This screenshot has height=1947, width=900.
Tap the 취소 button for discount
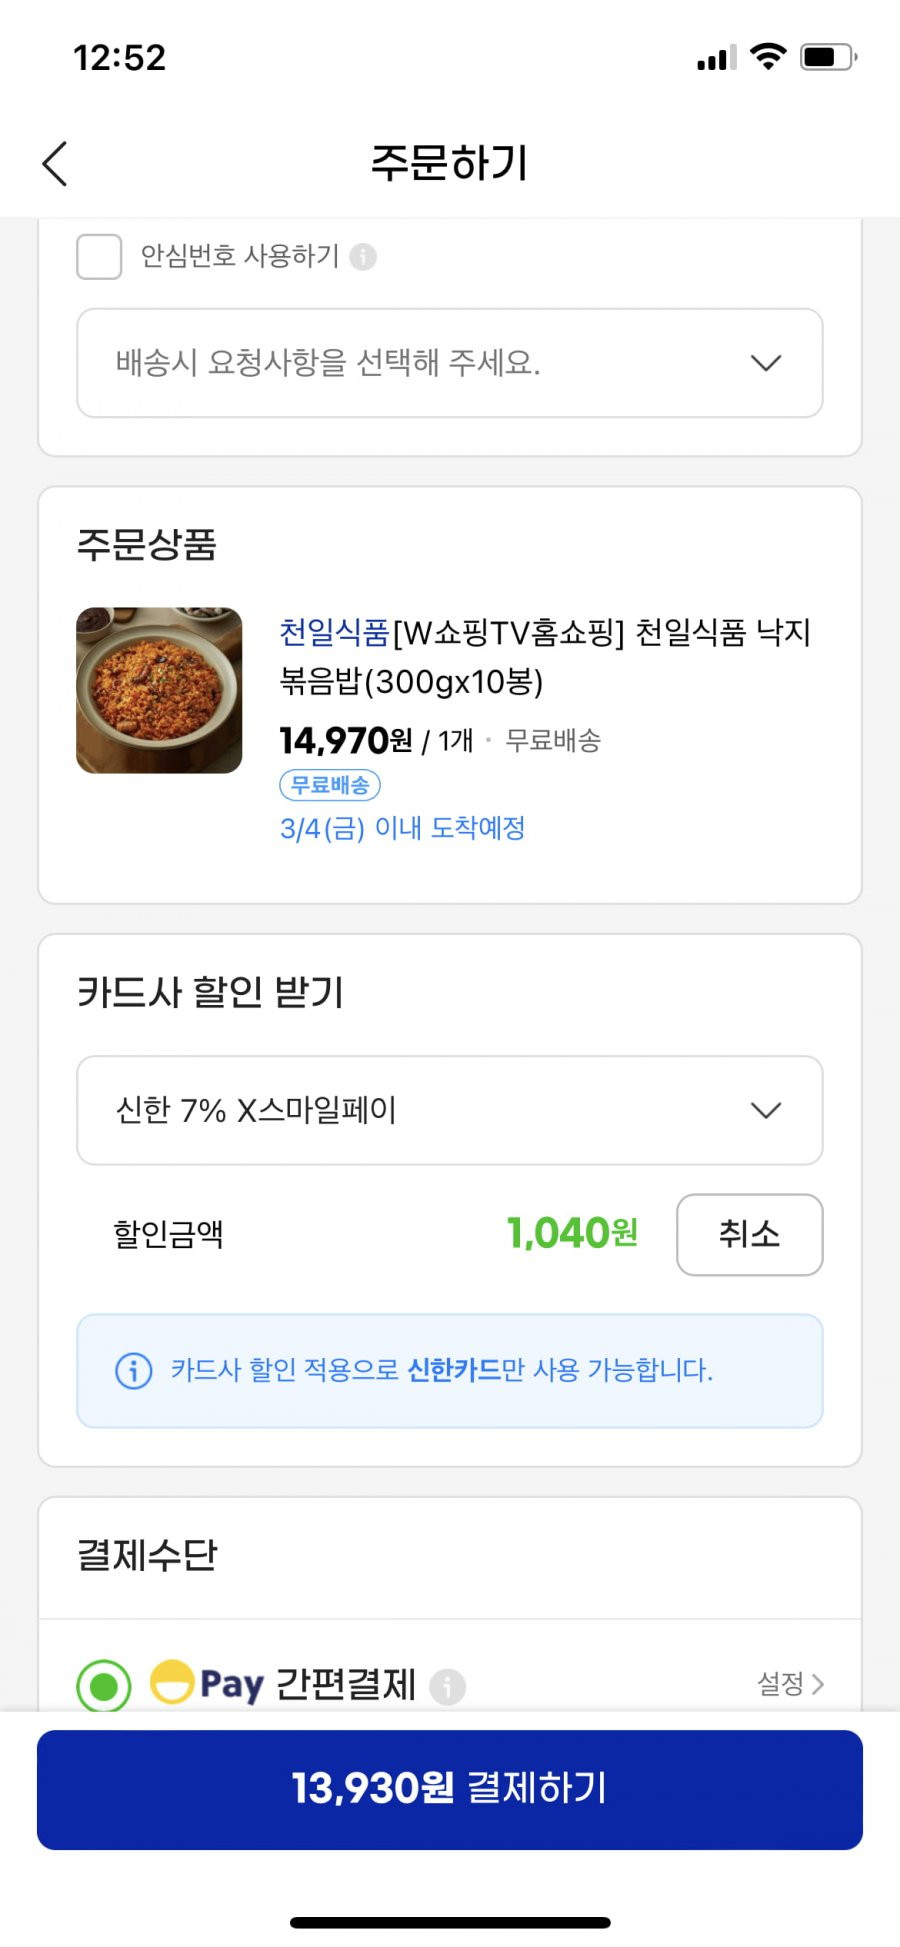tap(750, 1234)
